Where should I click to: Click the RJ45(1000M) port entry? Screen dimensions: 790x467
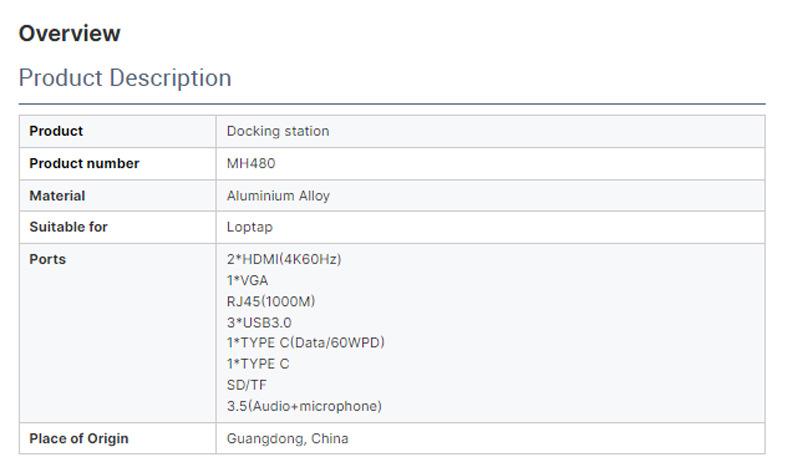pos(272,301)
